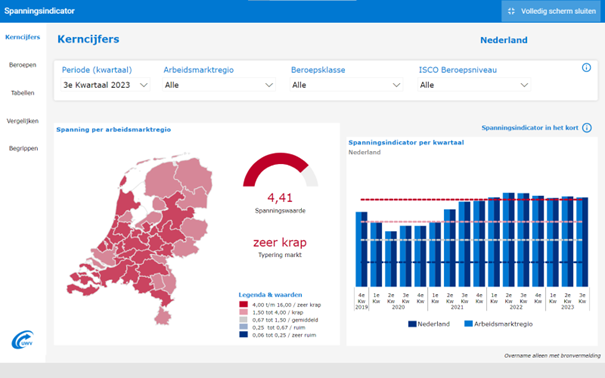This screenshot has height=378, width=605.
Task: Click the Kerncijfers page heading
Action: click(x=88, y=39)
